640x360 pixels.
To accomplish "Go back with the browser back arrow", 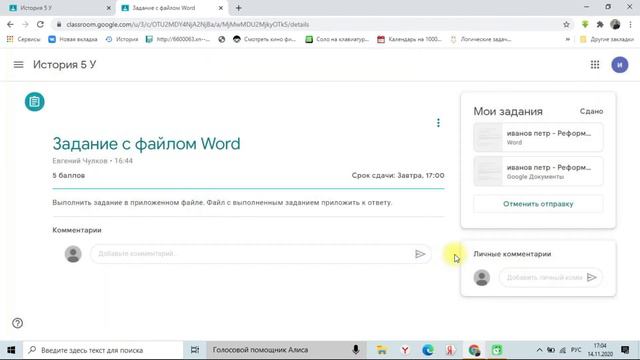I will point(10,24).
